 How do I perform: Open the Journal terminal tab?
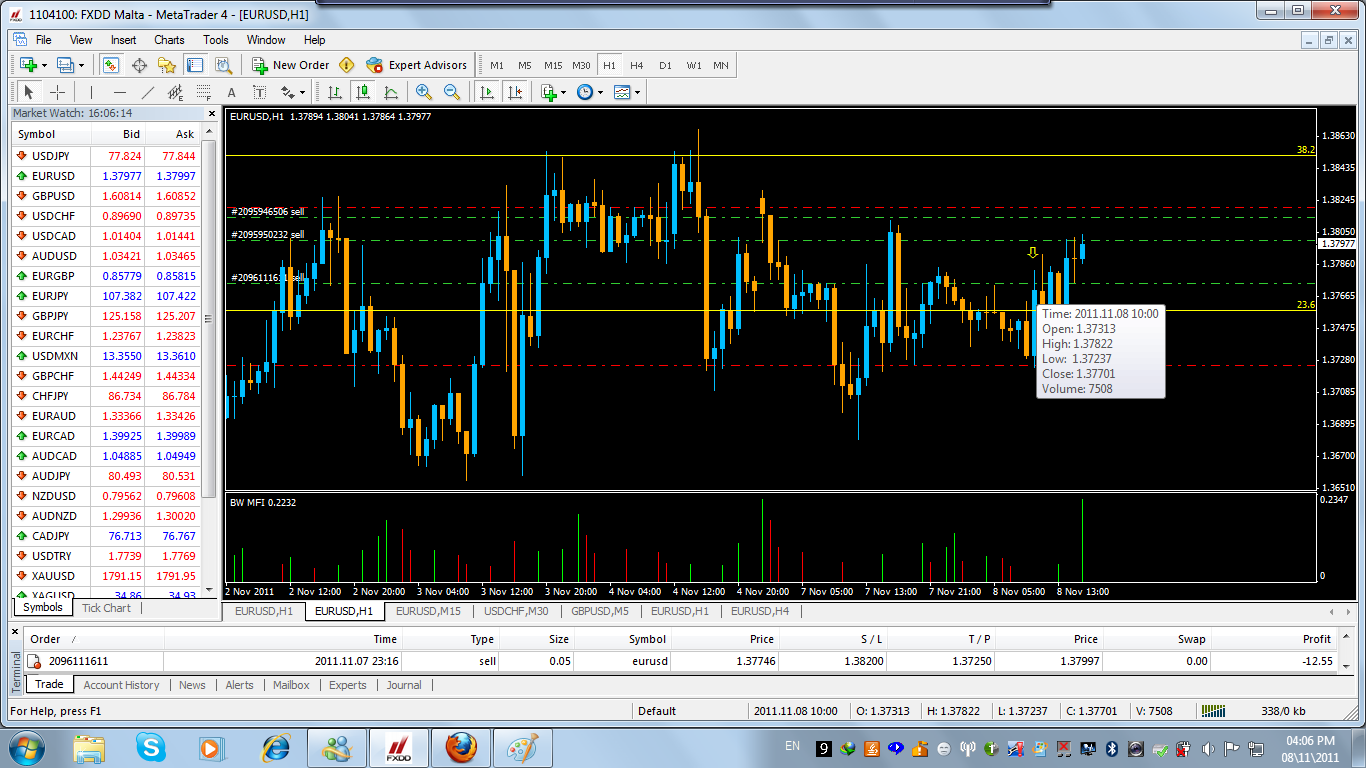click(x=404, y=685)
